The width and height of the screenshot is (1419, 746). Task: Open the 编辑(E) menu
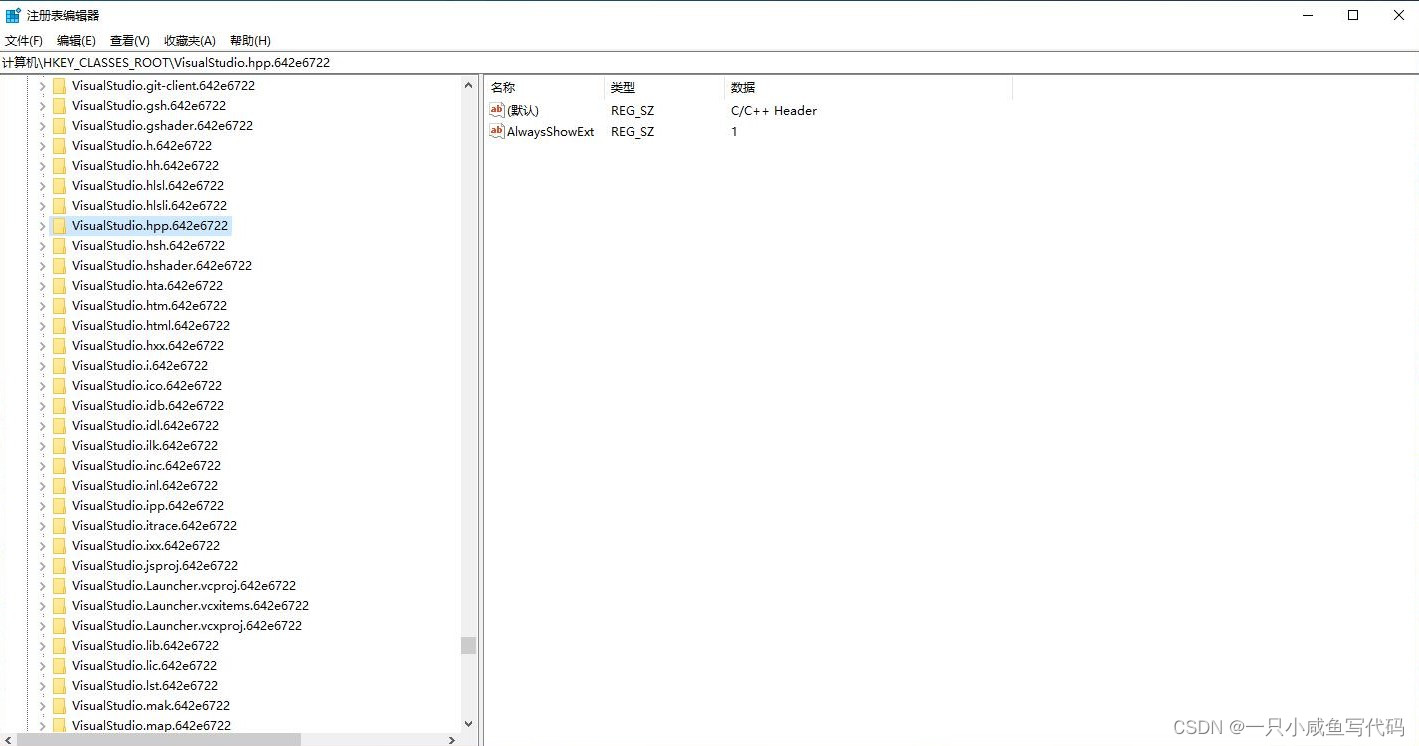(x=76, y=41)
